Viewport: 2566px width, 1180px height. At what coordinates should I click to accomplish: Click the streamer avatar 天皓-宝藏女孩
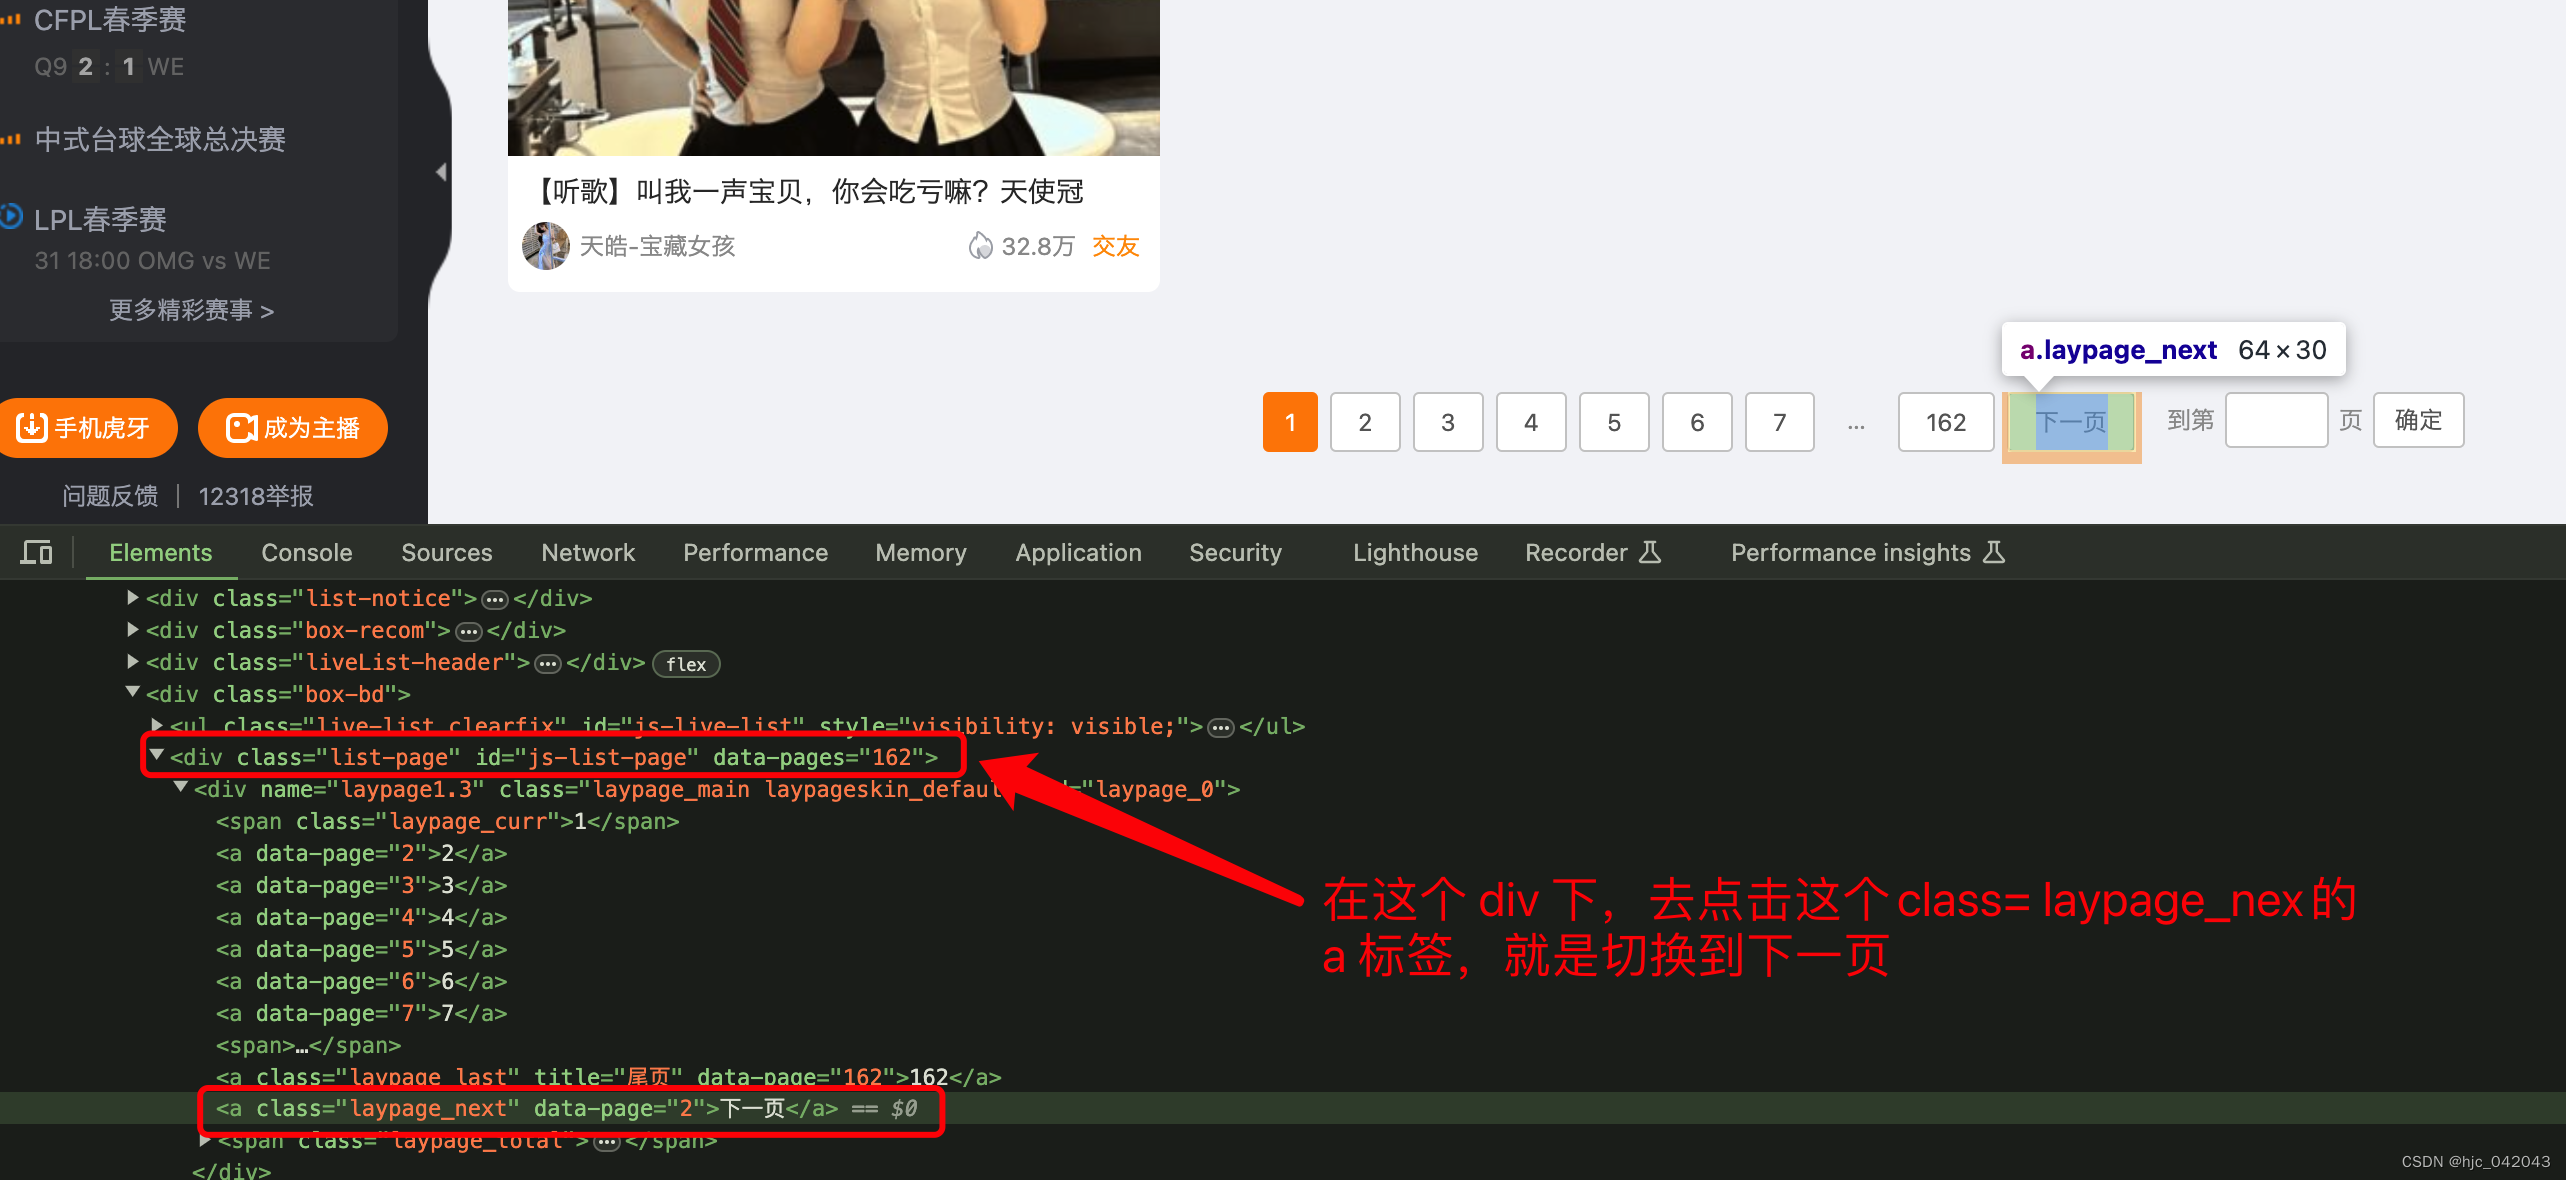[545, 246]
